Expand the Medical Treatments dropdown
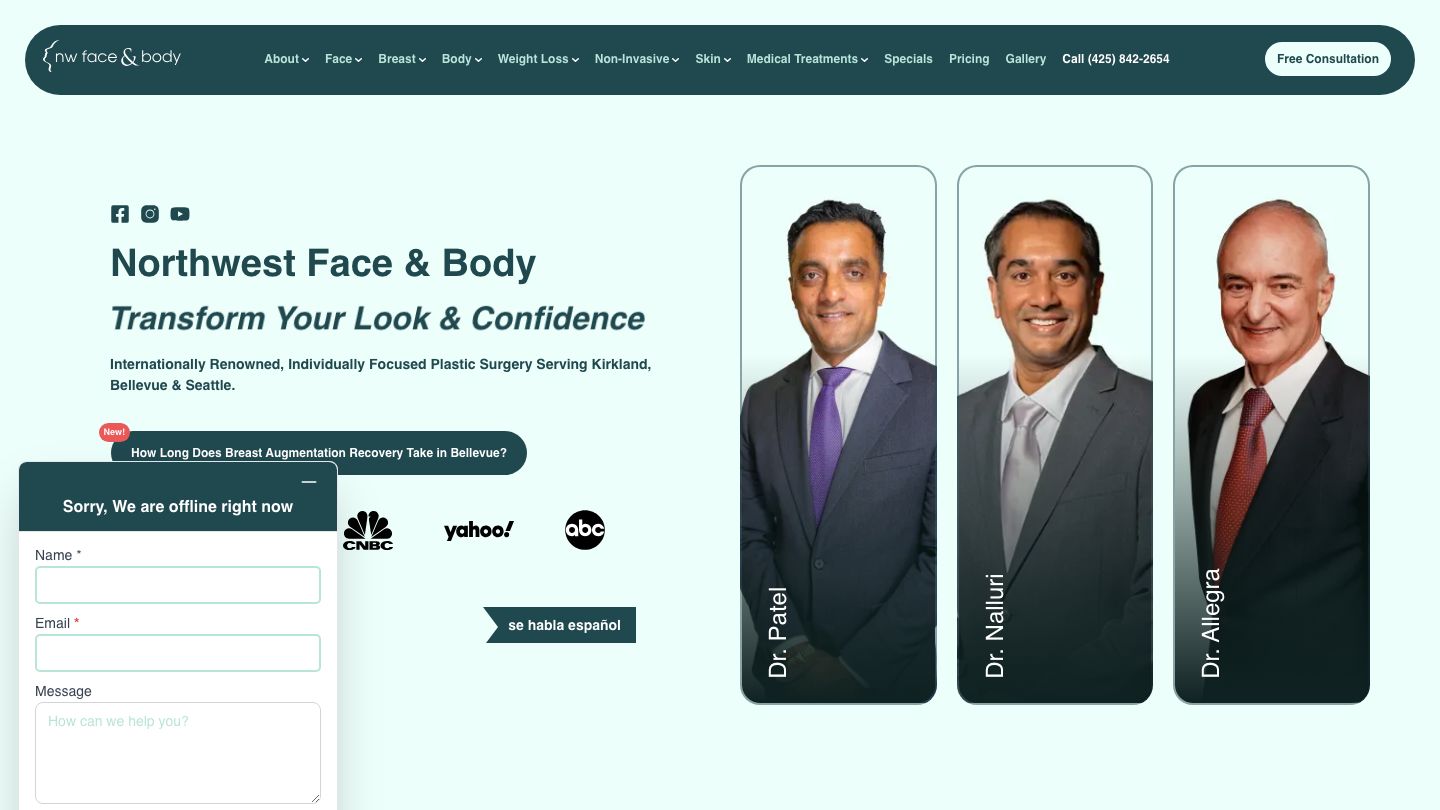Image resolution: width=1440 pixels, height=810 pixels. tap(807, 59)
